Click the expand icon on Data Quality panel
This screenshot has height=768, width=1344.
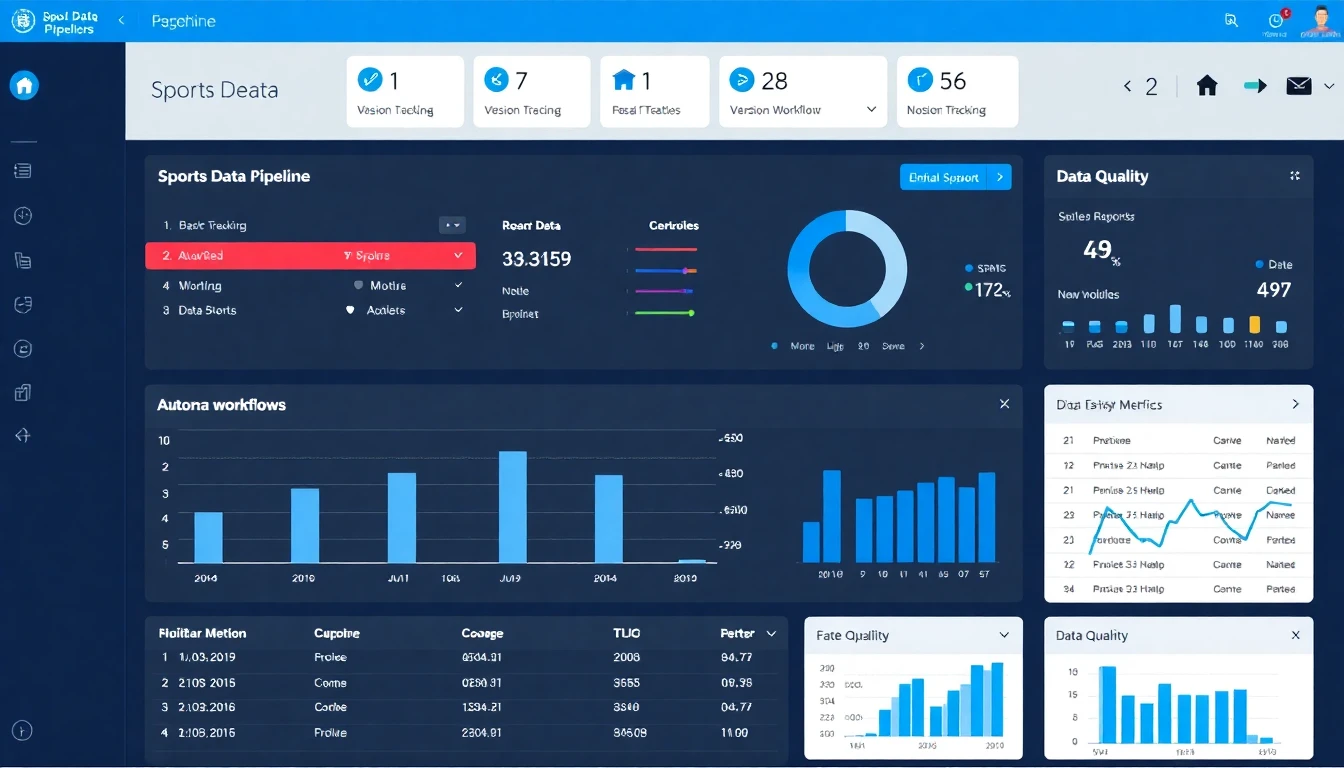tap(1295, 176)
